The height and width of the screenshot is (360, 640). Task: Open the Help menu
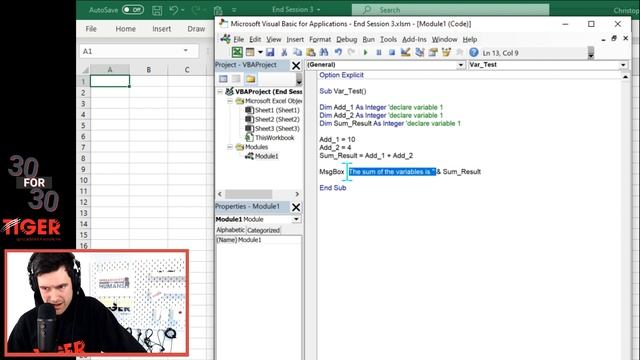(470, 39)
